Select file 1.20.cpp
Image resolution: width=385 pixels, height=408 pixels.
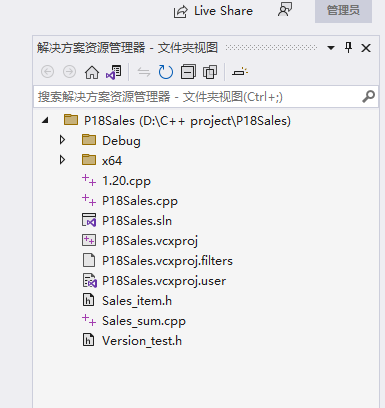(x=126, y=181)
